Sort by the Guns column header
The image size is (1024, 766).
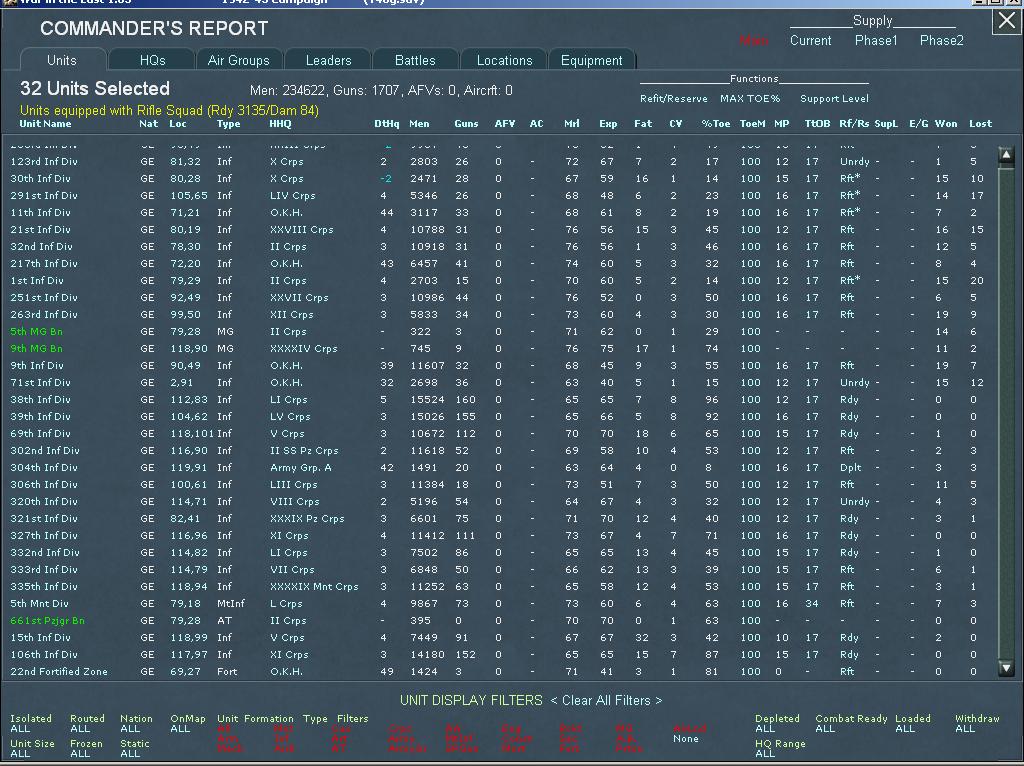point(466,123)
